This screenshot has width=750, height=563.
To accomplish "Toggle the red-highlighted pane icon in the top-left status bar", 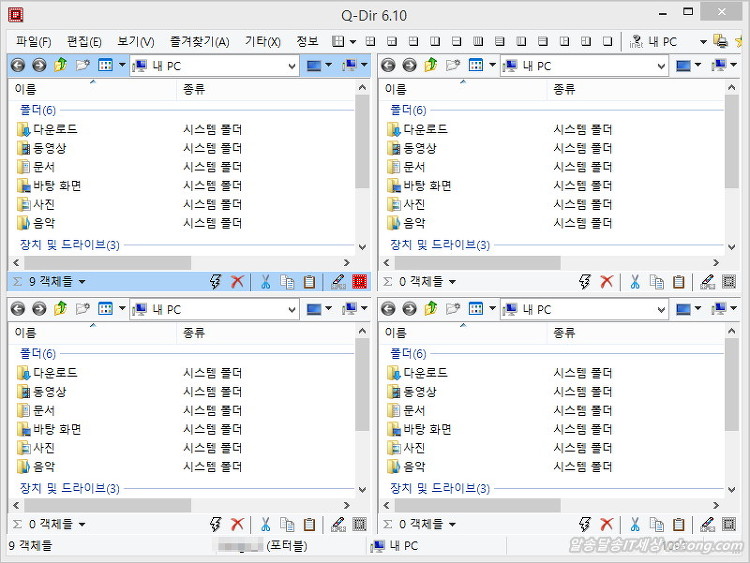I will 360,282.
